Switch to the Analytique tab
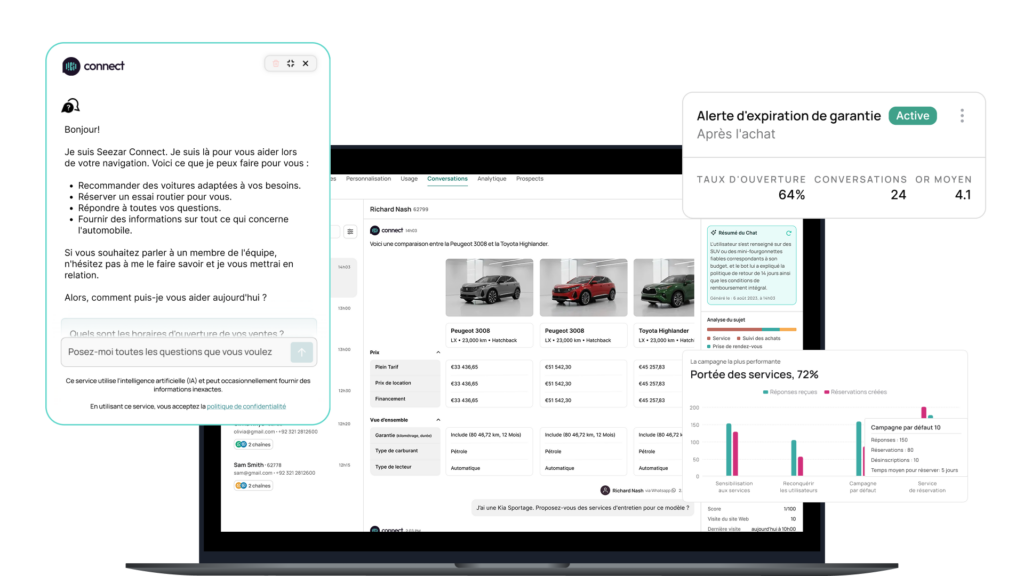The width and height of the screenshot is (1024, 576). pos(491,179)
